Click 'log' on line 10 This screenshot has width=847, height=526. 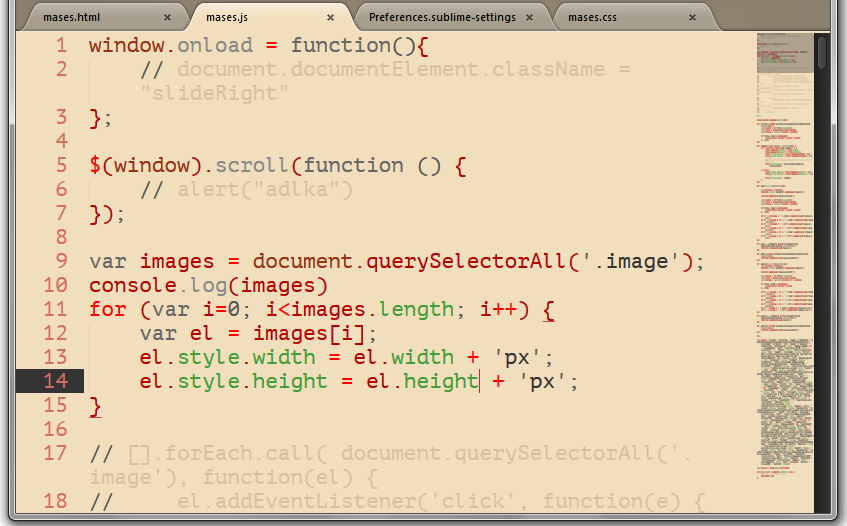(x=209, y=286)
